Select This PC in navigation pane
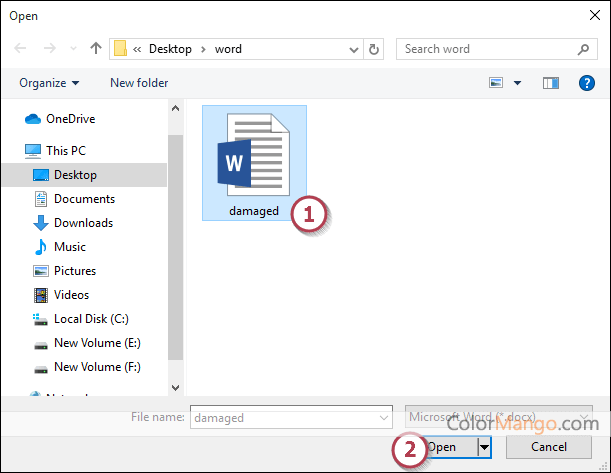The image size is (611, 473). [65, 151]
